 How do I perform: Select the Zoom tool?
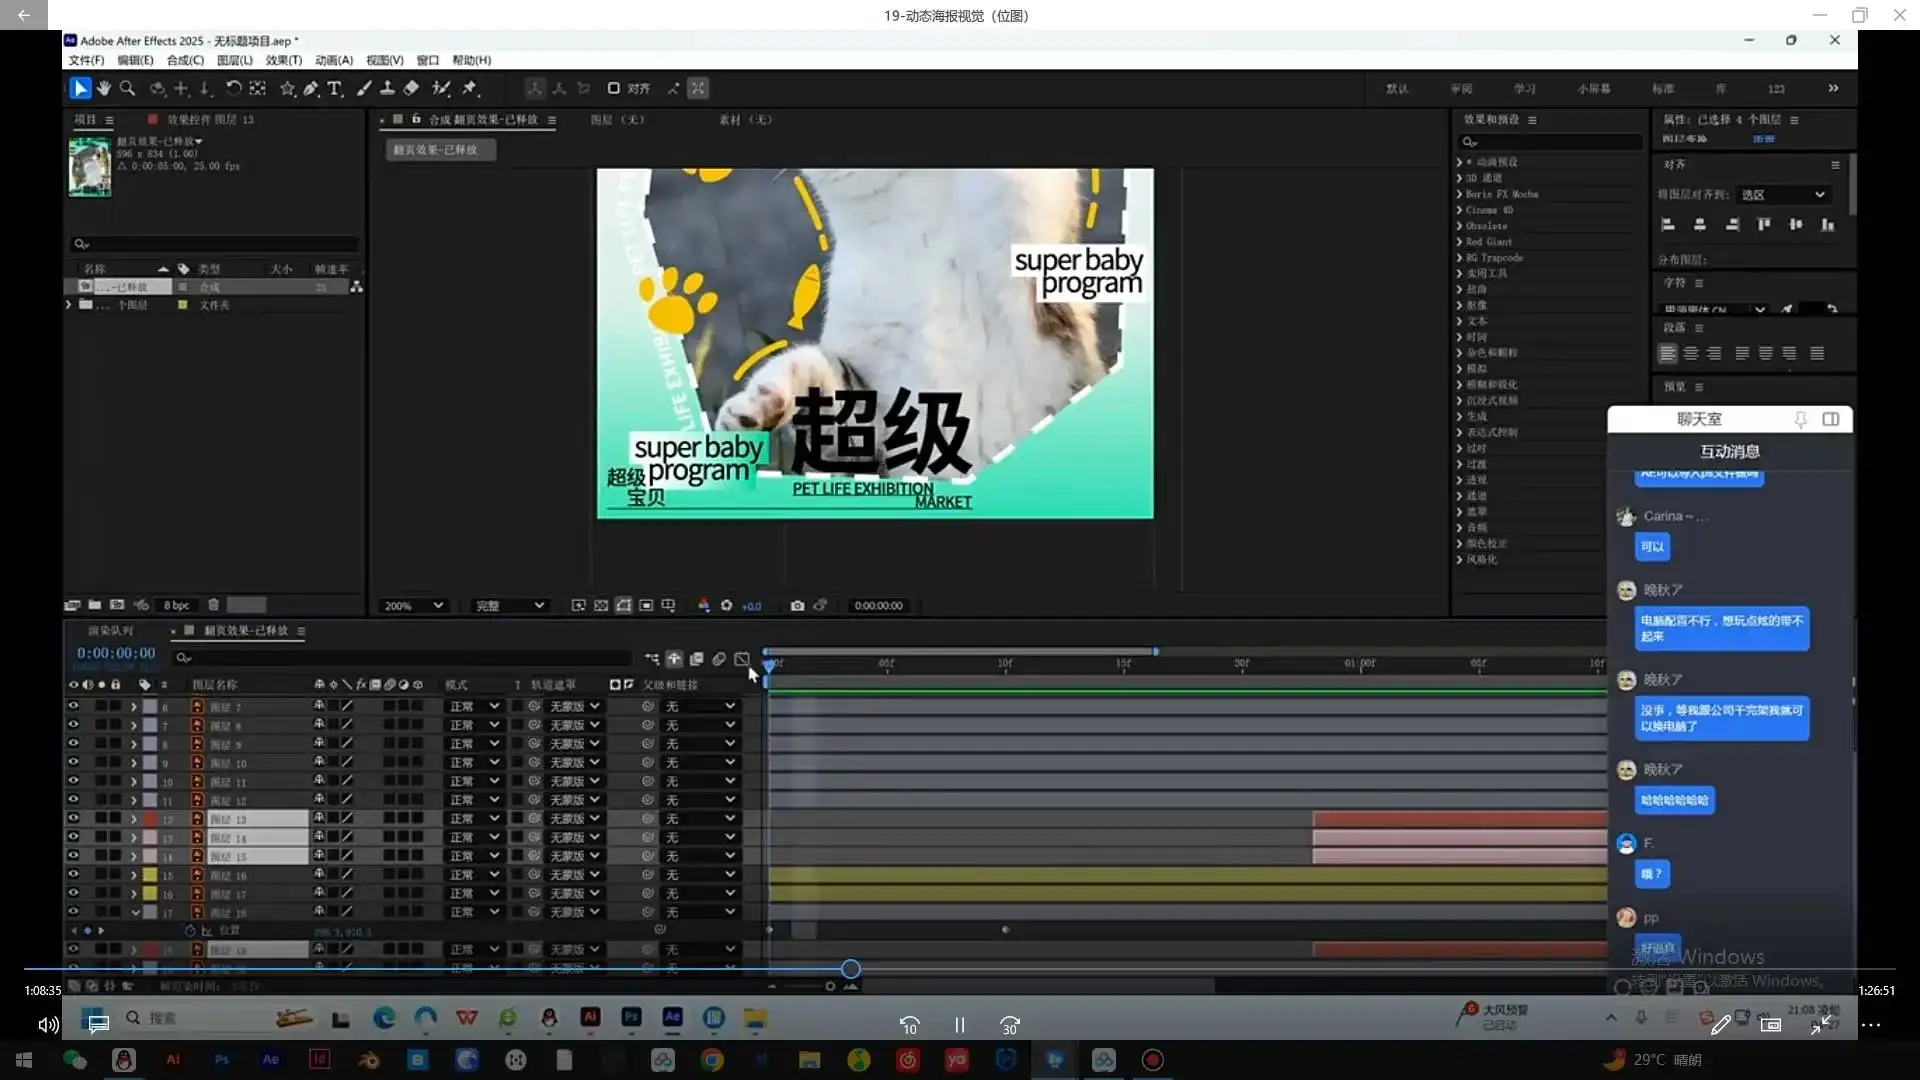(127, 88)
